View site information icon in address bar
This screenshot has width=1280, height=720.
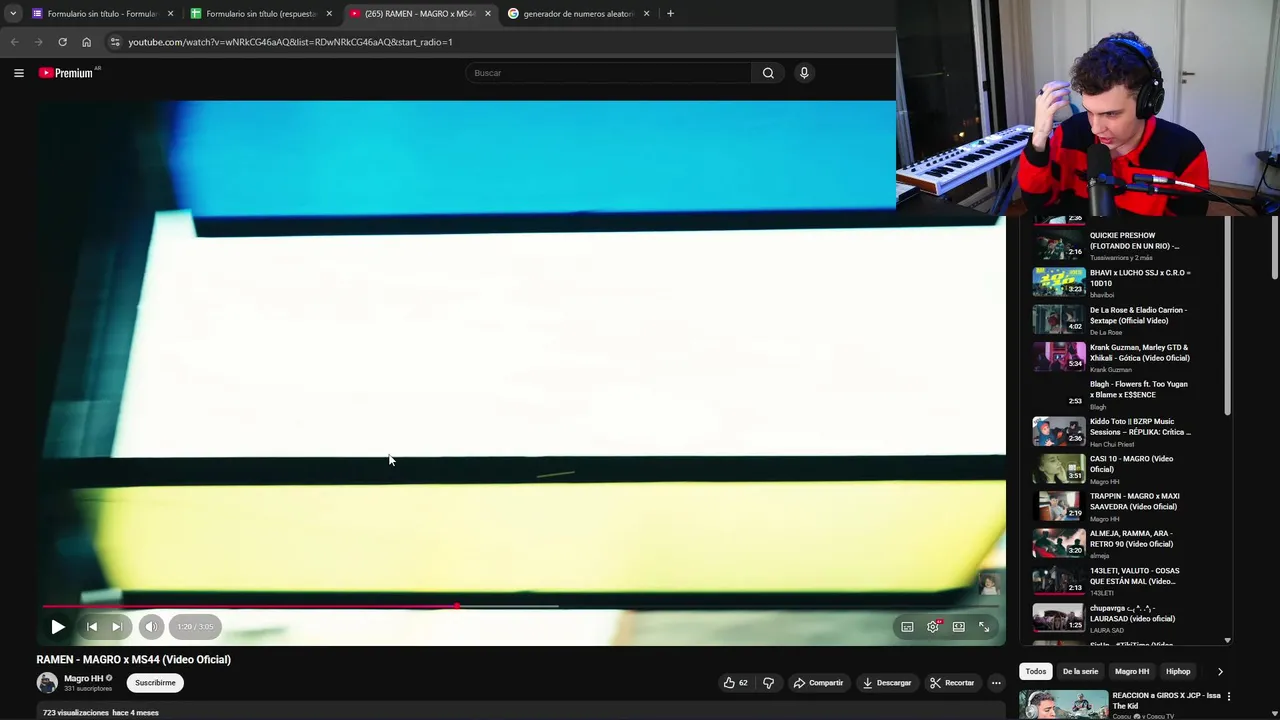(x=115, y=42)
